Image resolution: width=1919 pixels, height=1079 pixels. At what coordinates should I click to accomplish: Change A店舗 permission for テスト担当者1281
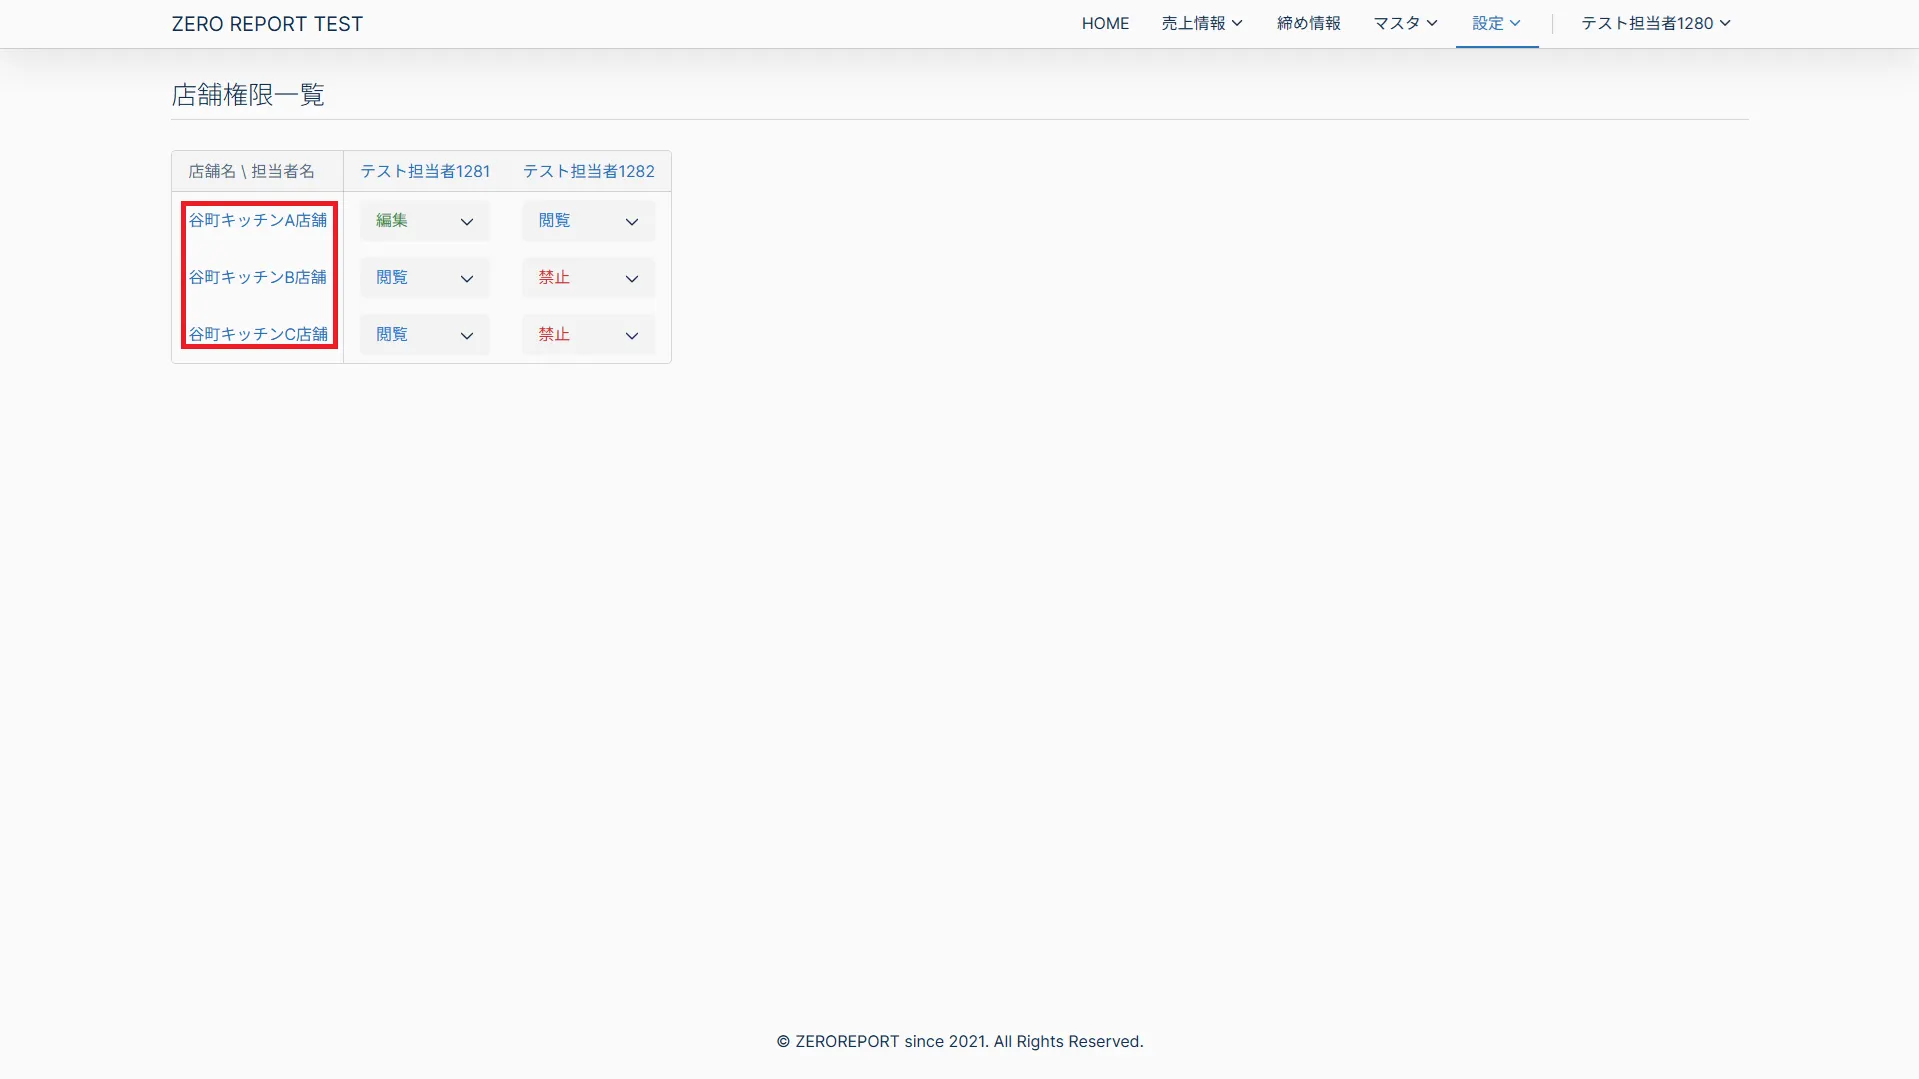pyautogui.click(x=425, y=221)
